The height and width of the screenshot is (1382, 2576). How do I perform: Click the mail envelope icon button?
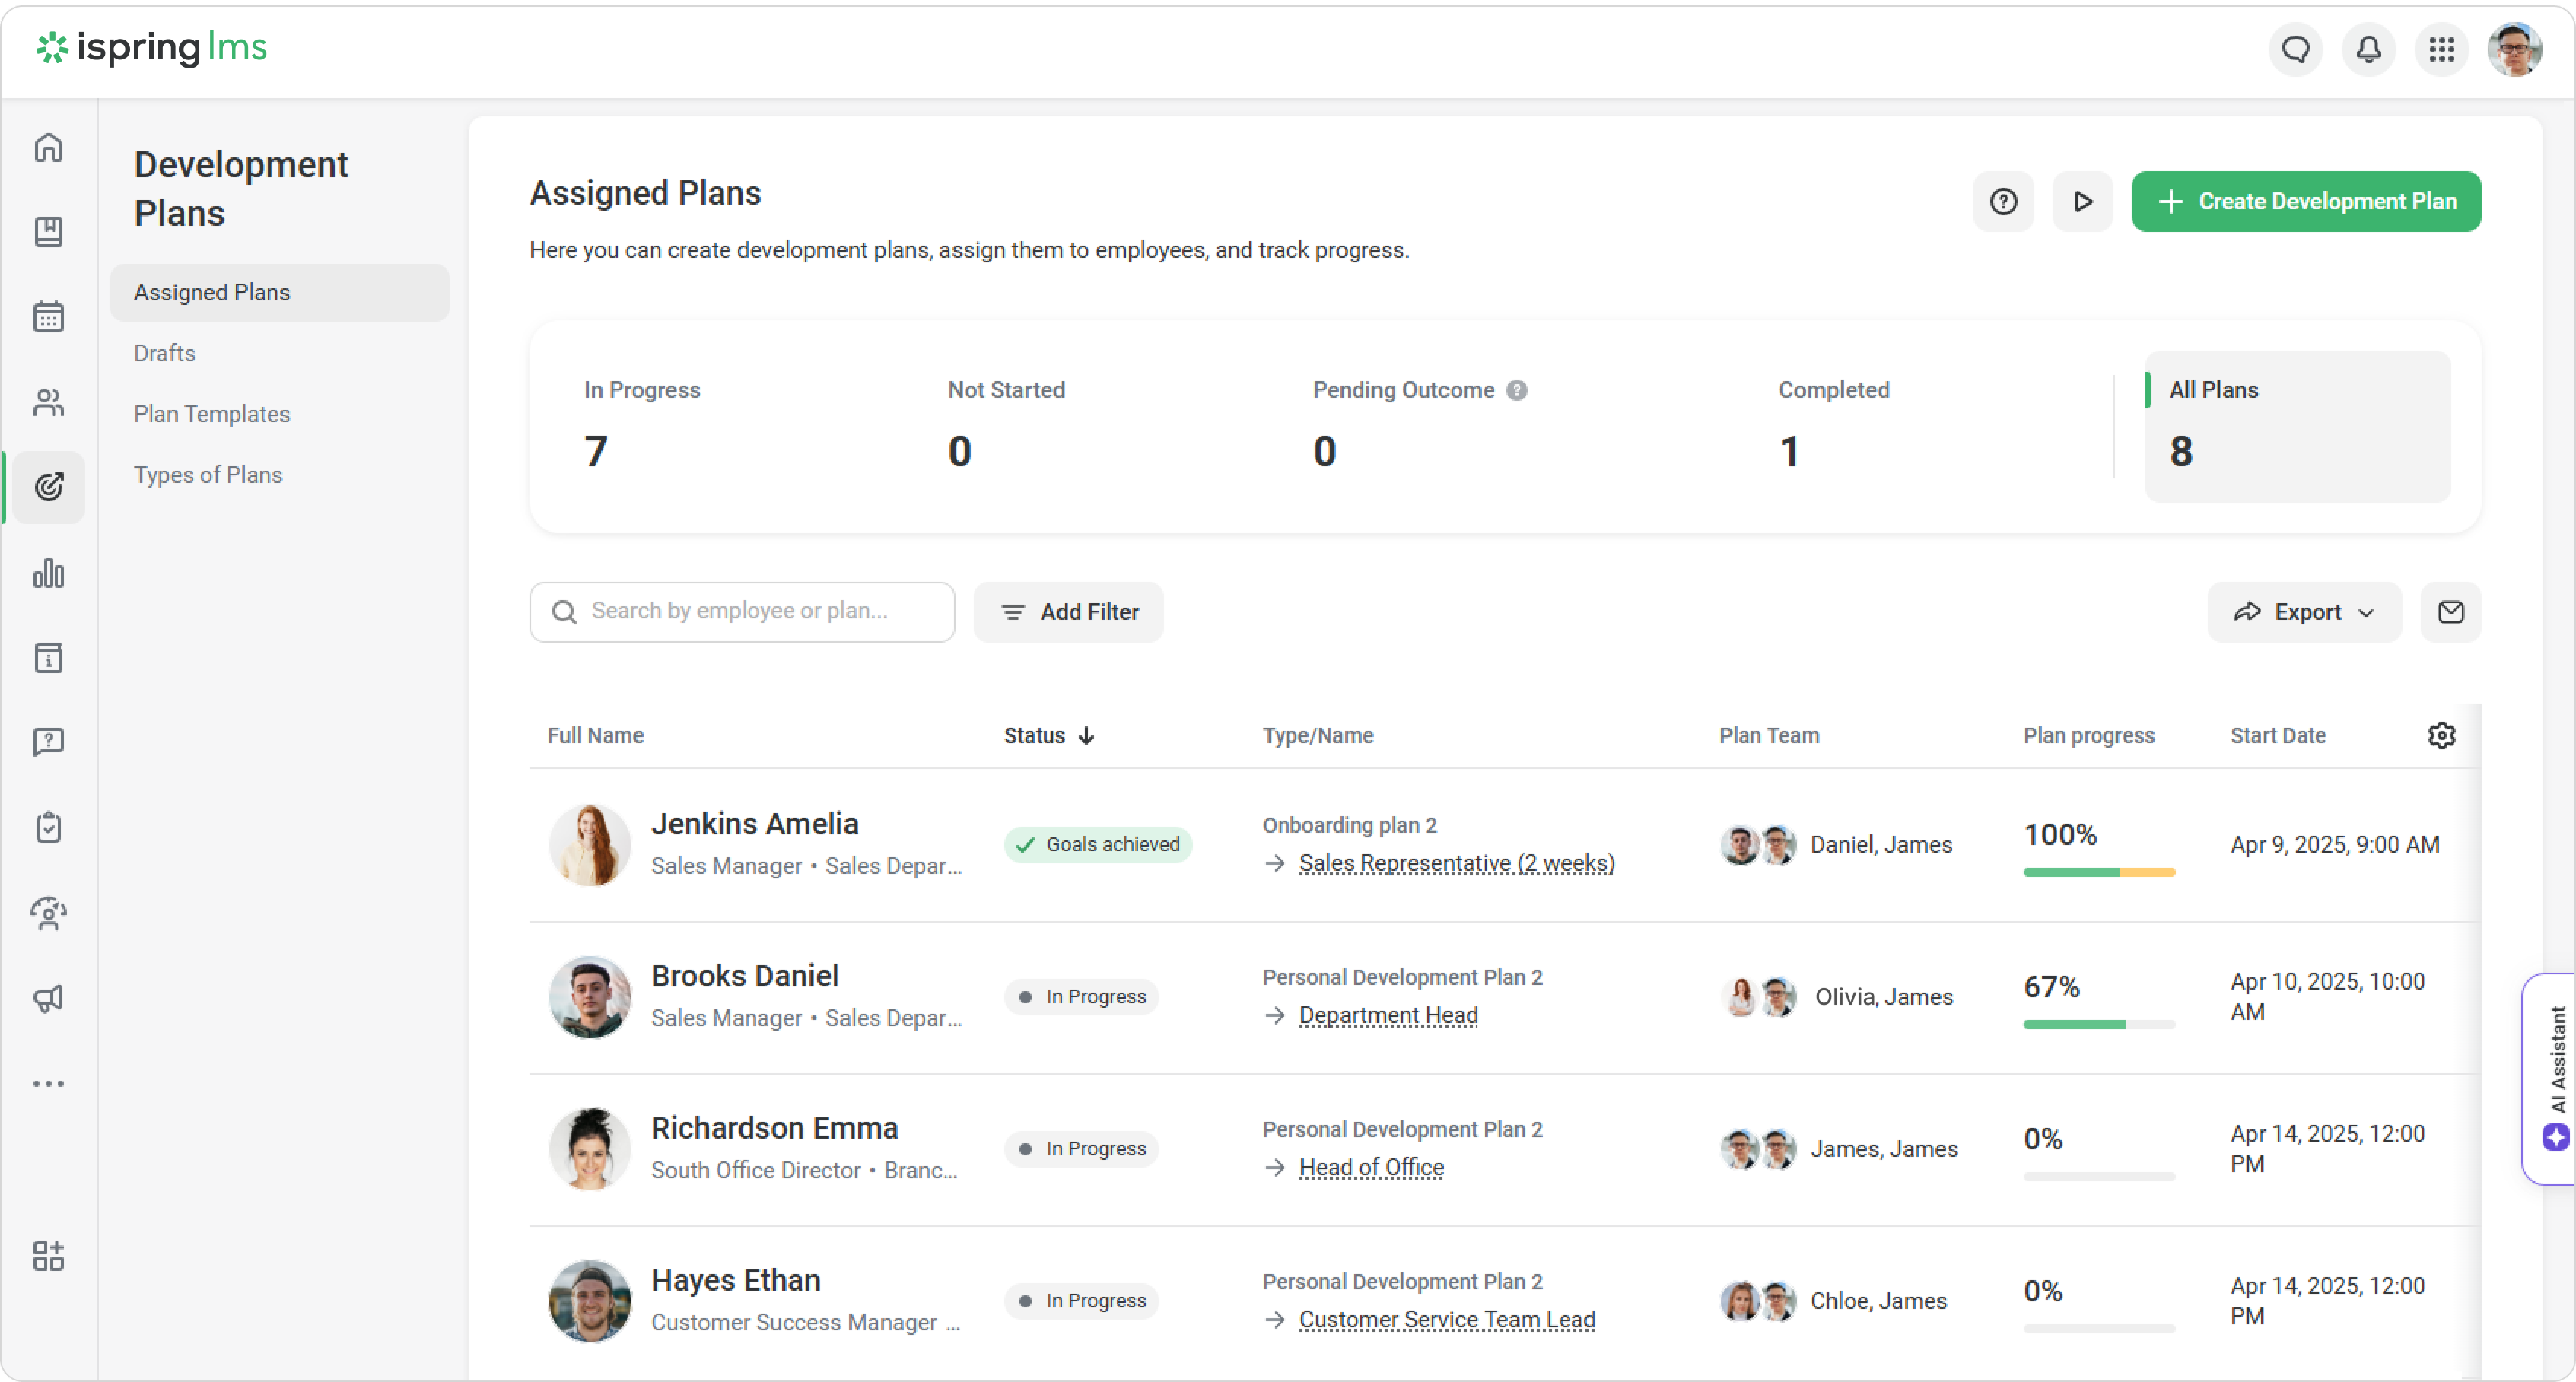pyautogui.click(x=2450, y=612)
